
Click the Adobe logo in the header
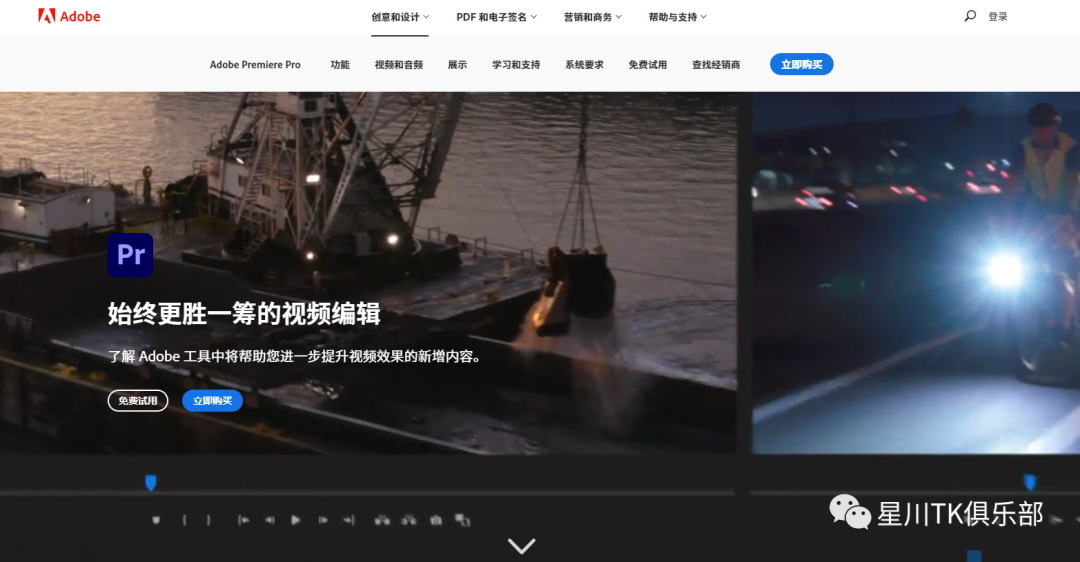pos(69,16)
